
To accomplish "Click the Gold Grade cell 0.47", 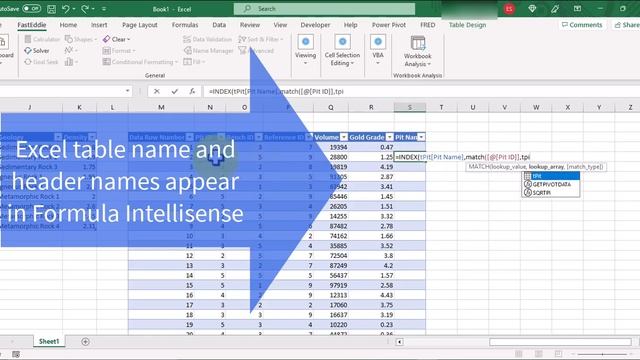I will pyautogui.click(x=371, y=147).
